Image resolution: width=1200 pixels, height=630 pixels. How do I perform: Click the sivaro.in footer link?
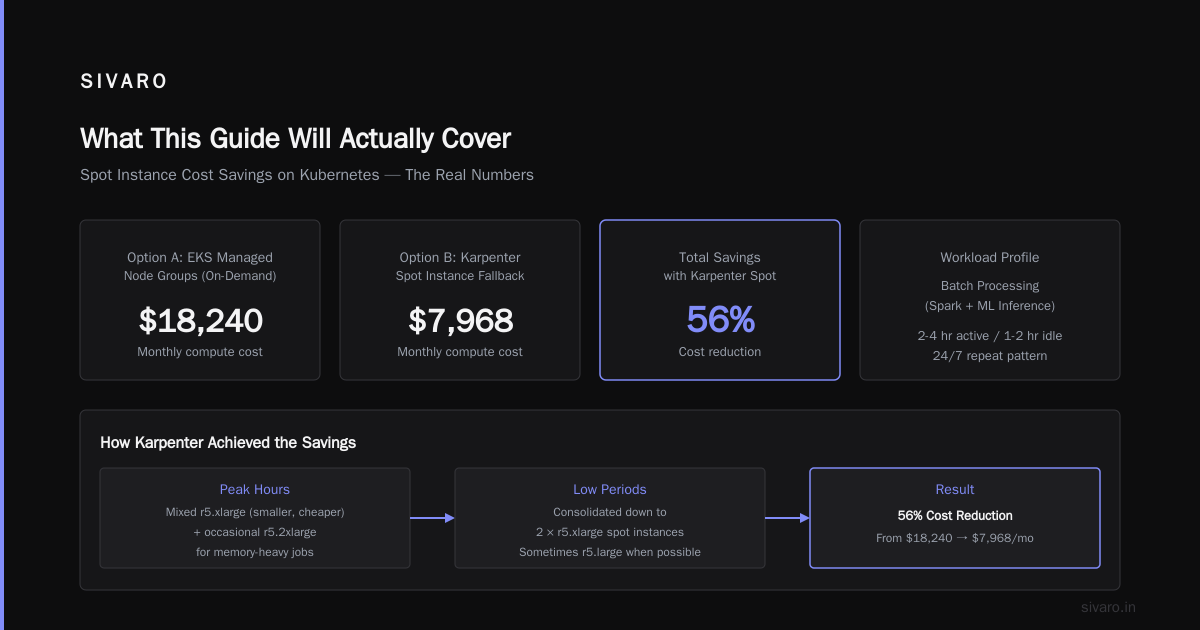1109,607
